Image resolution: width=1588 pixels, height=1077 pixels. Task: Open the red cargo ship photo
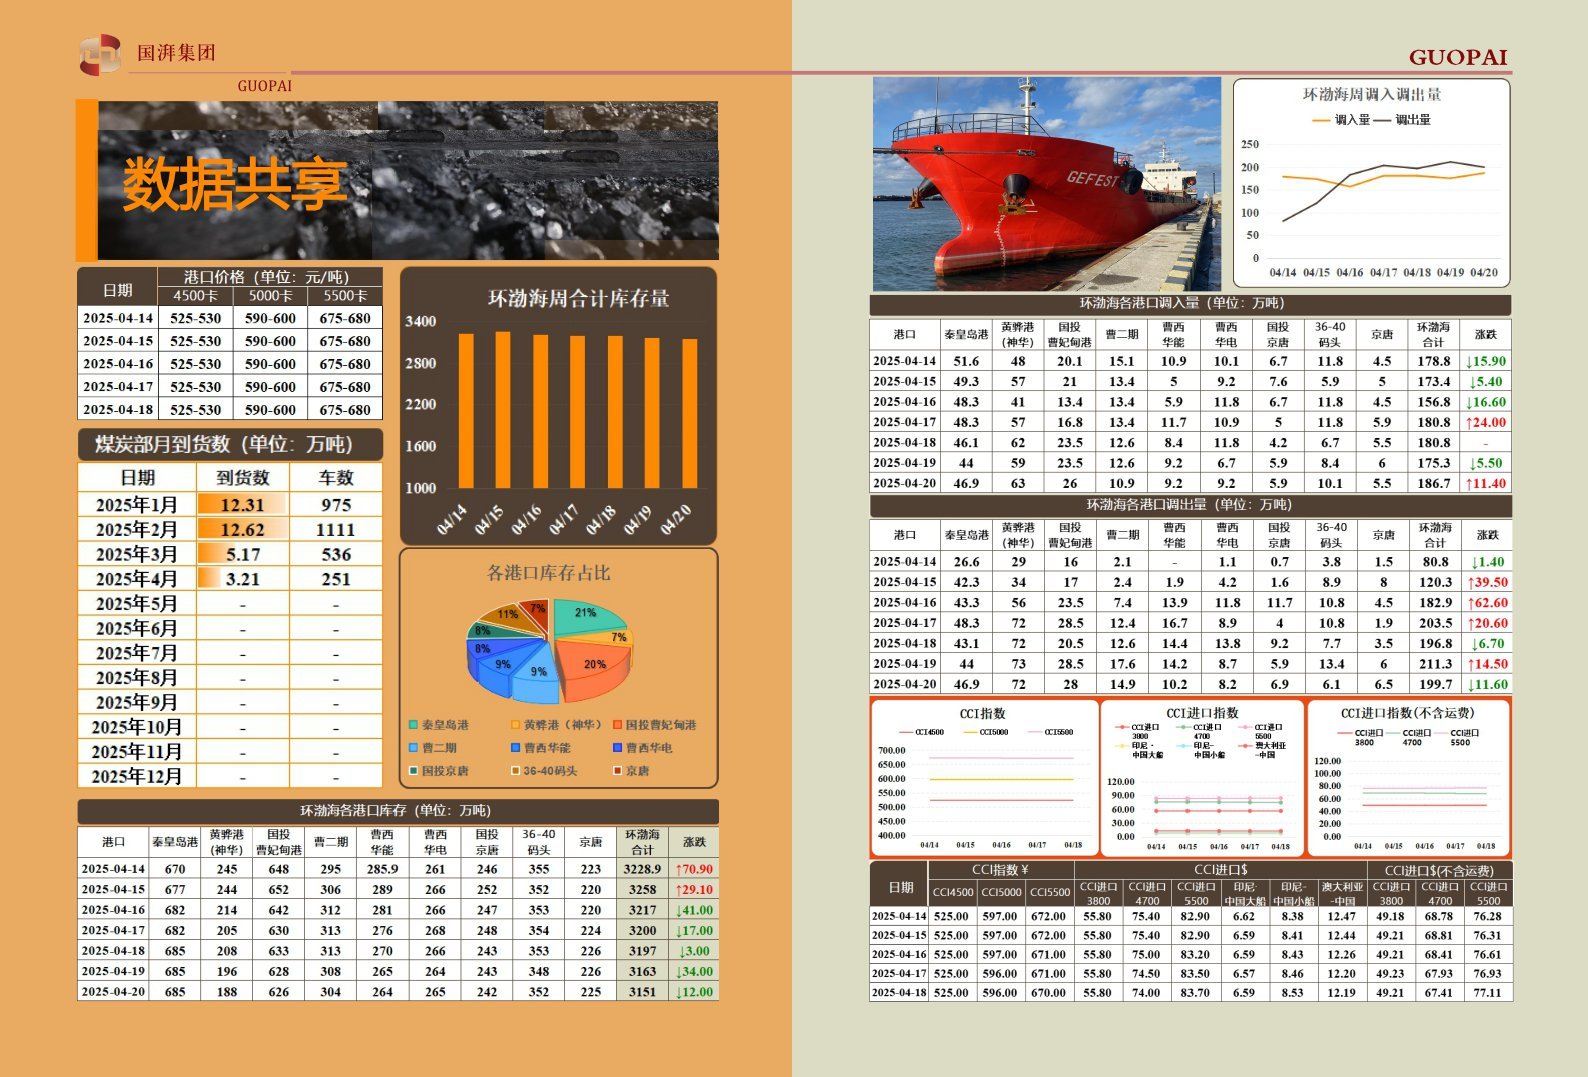[x=1047, y=184]
